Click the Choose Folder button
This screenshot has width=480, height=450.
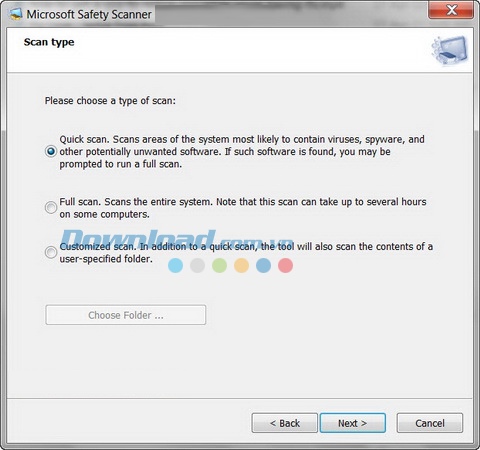(x=126, y=315)
